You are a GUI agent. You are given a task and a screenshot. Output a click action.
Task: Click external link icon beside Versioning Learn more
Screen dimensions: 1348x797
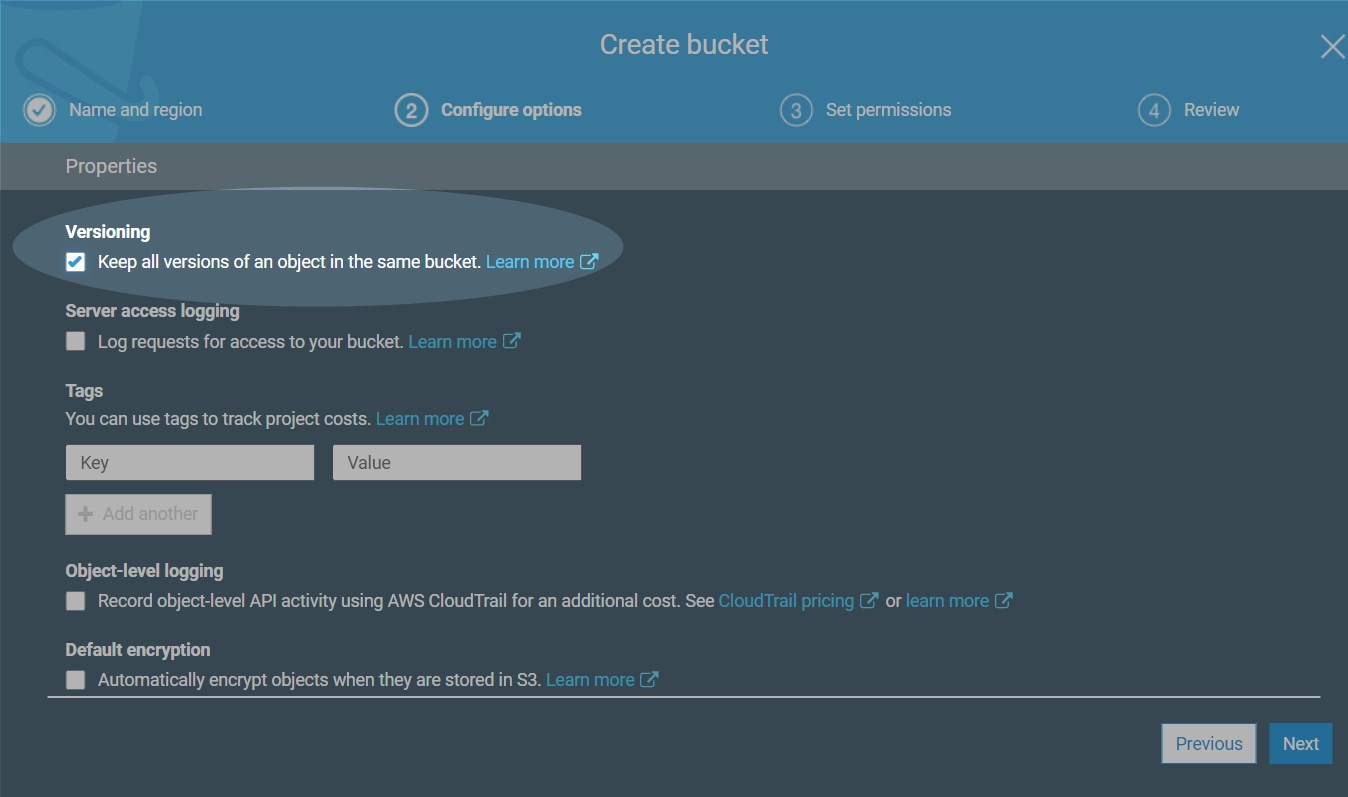click(590, 262)
